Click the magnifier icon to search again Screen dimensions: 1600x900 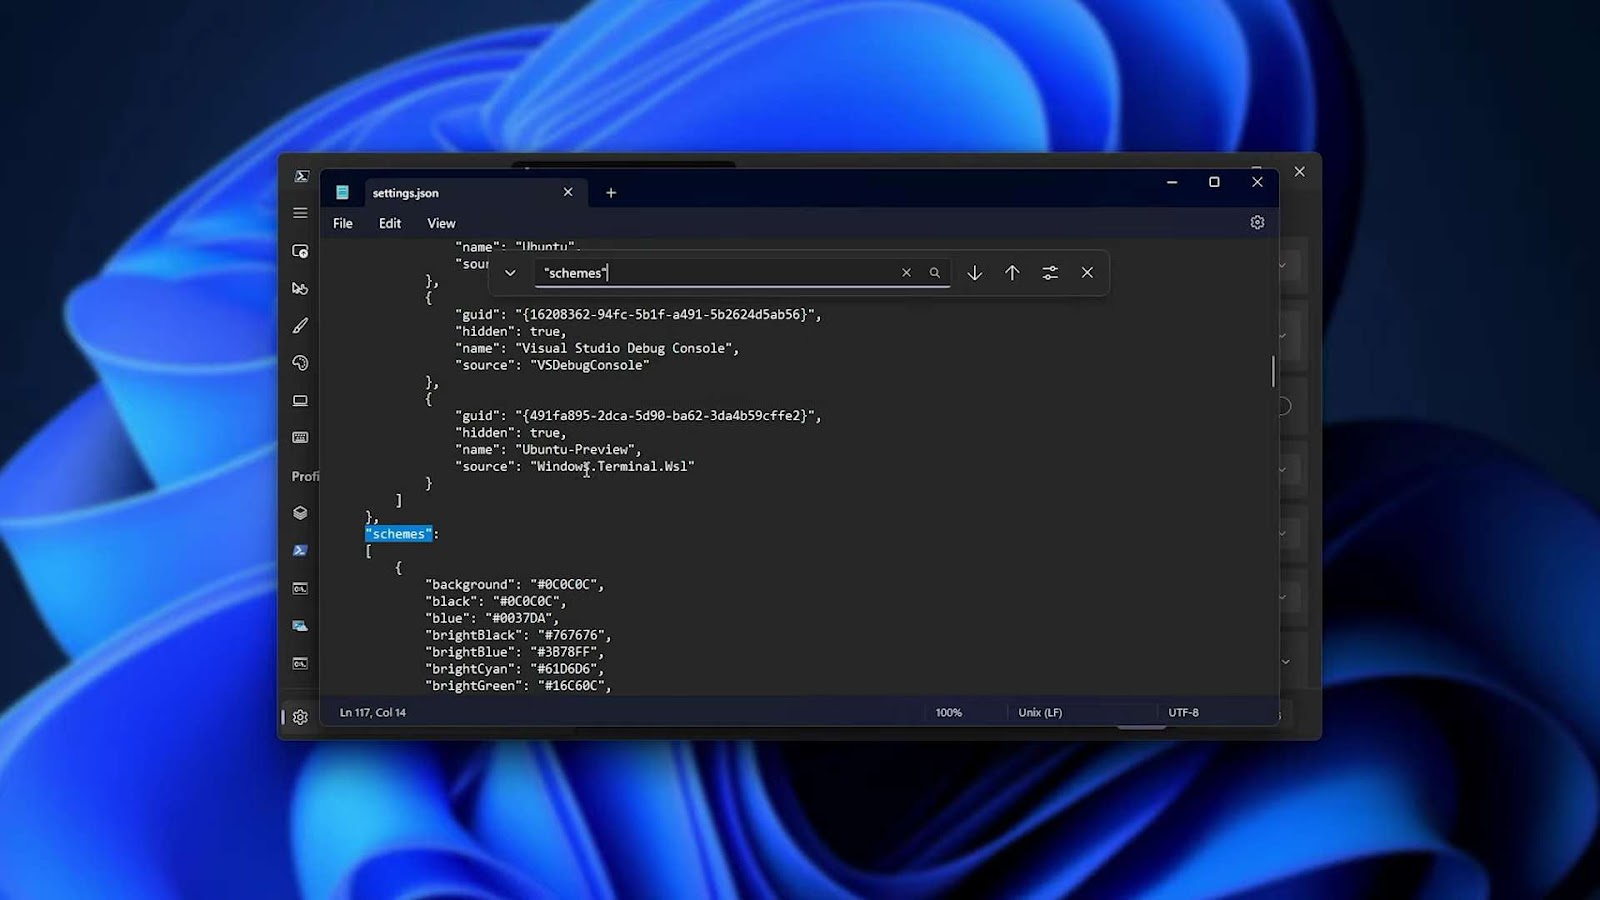pyautogui.click(x=934, y=272)
